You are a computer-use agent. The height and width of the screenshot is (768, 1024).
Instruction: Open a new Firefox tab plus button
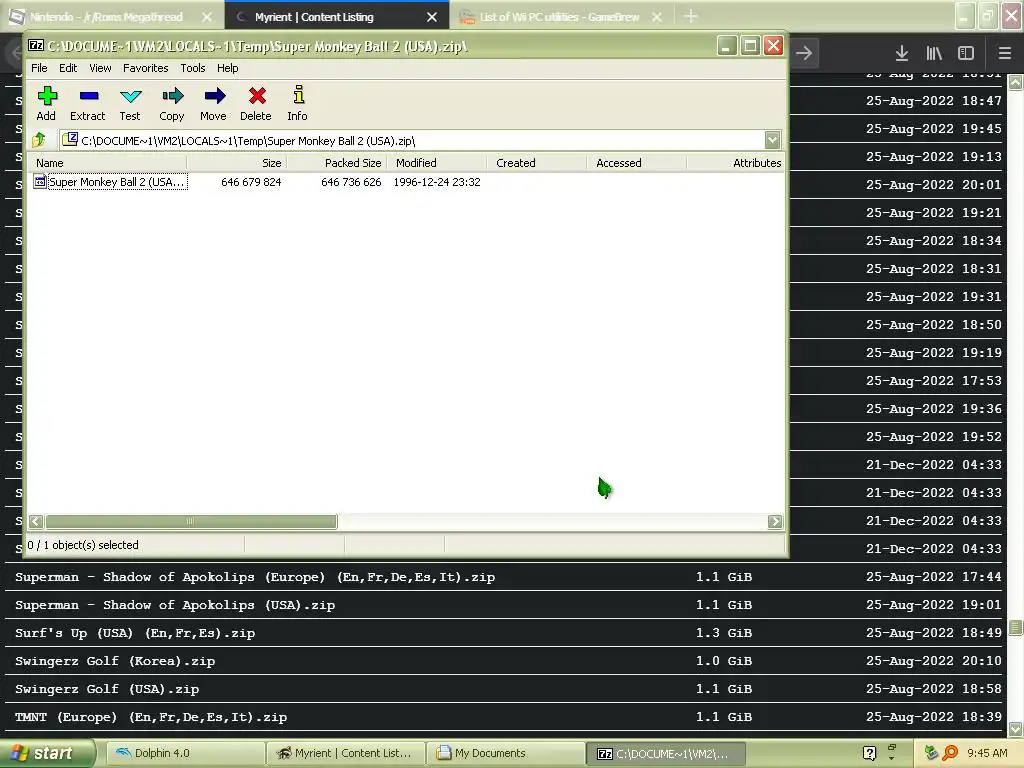[690, 16]
